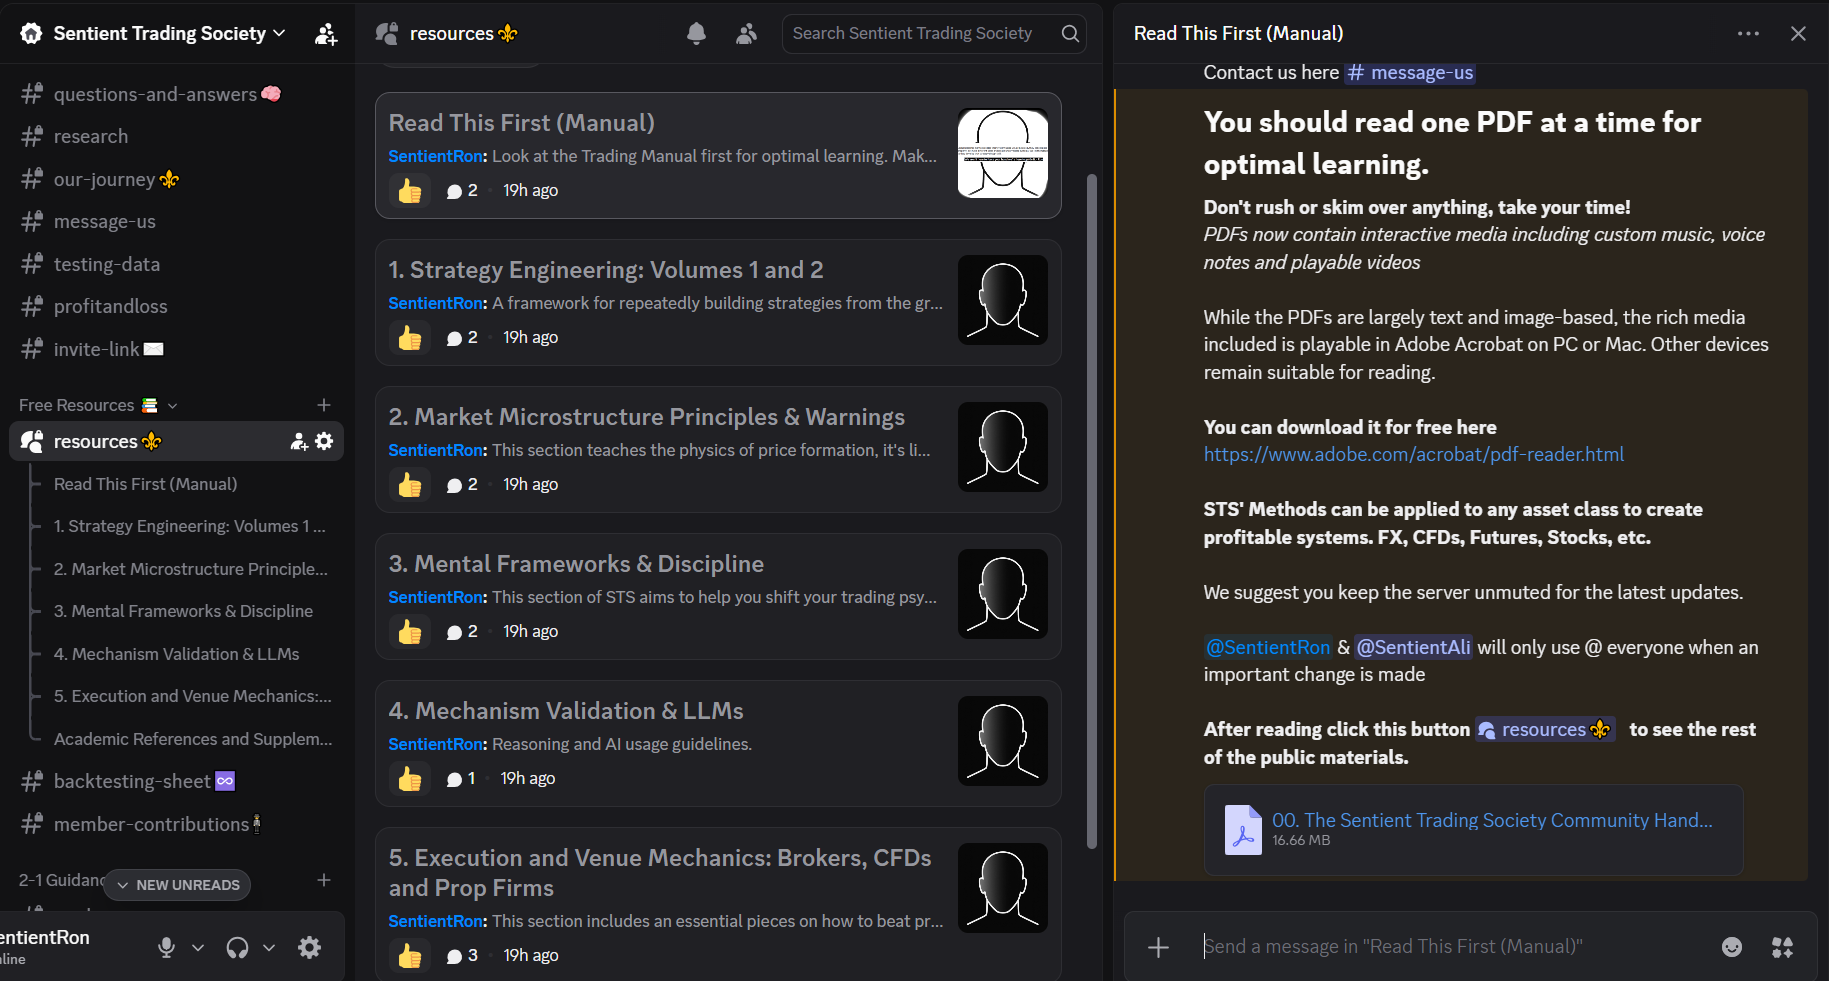Open microphone input options chevron
The width and height of the screenshot is (1829, 981).
pyautogui.click(x=198, y=948)
